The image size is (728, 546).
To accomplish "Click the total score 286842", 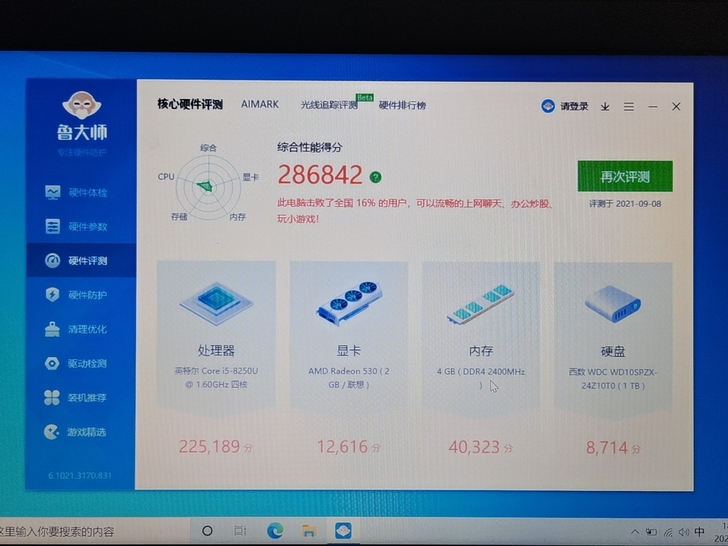I will coord(320,175).
